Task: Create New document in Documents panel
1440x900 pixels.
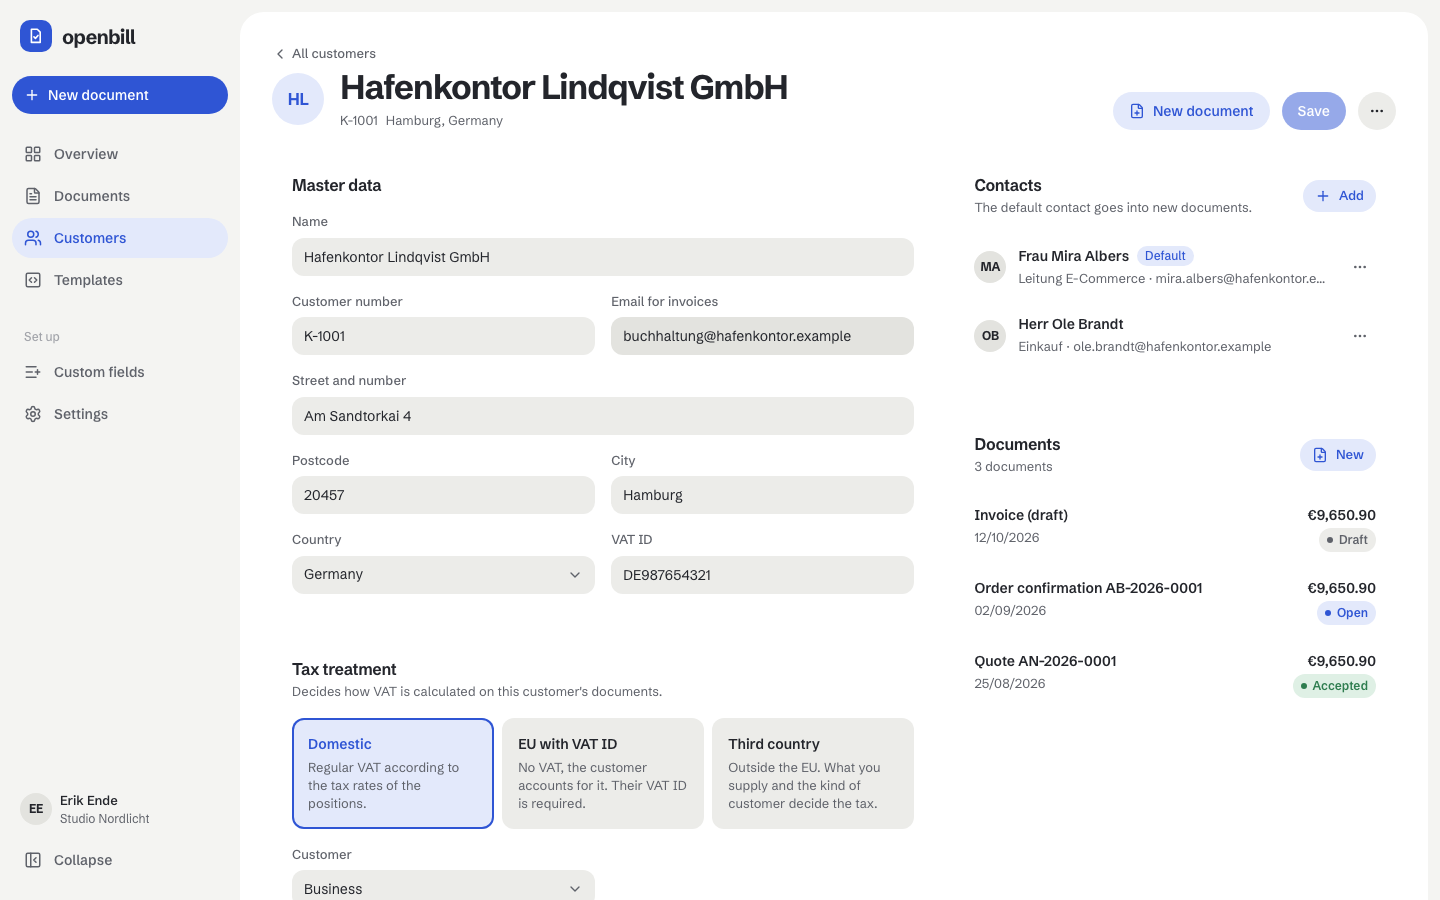Action: coord(1338,455)
